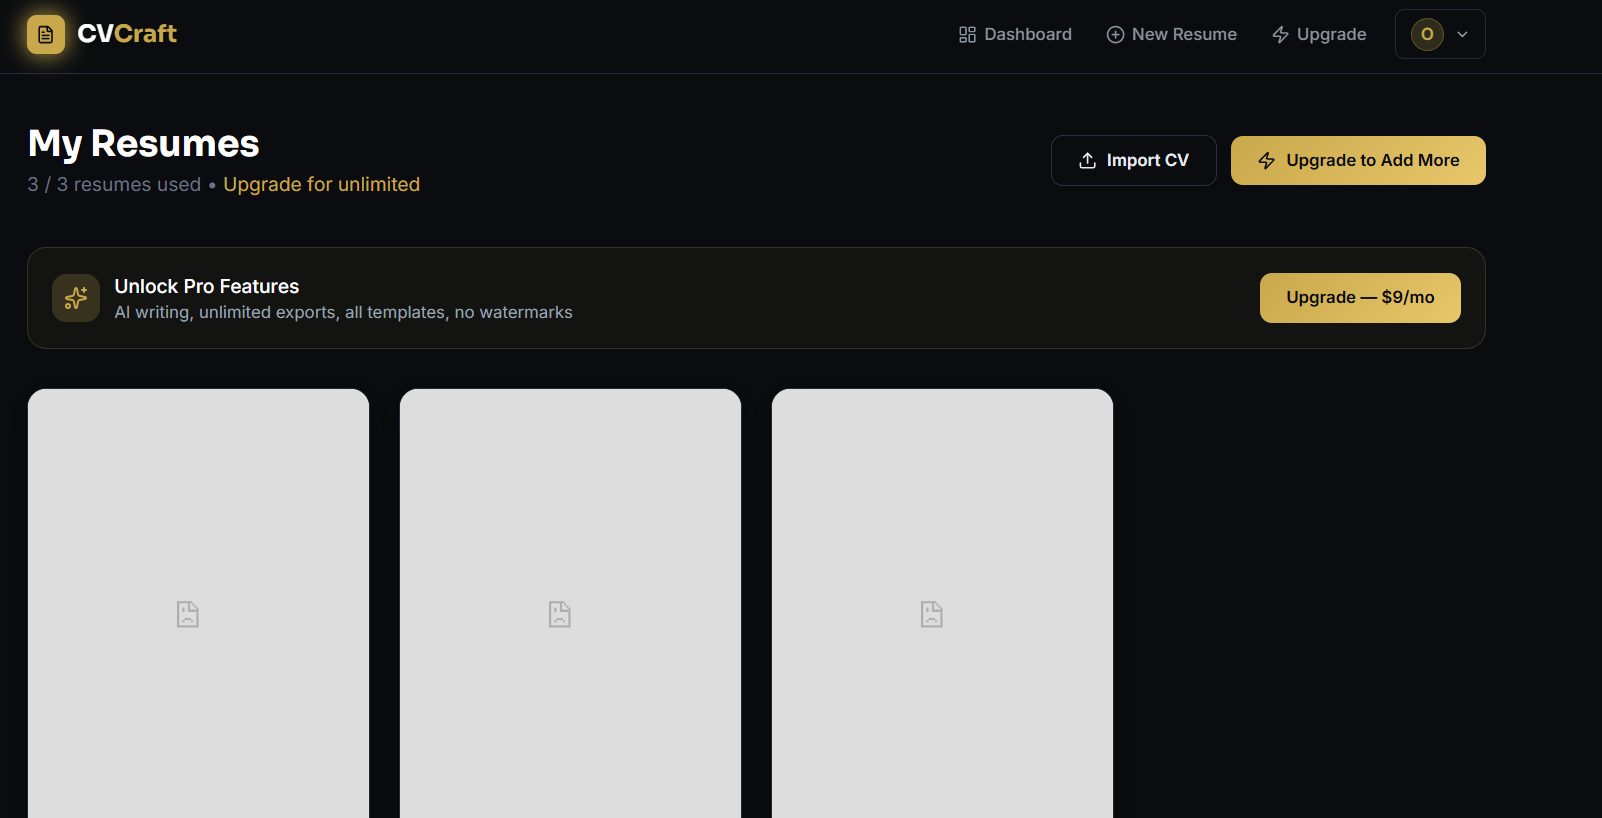
Task: Click the Upgrade to Add More button
Action: pyautogui.click(x=1358, y=160)
